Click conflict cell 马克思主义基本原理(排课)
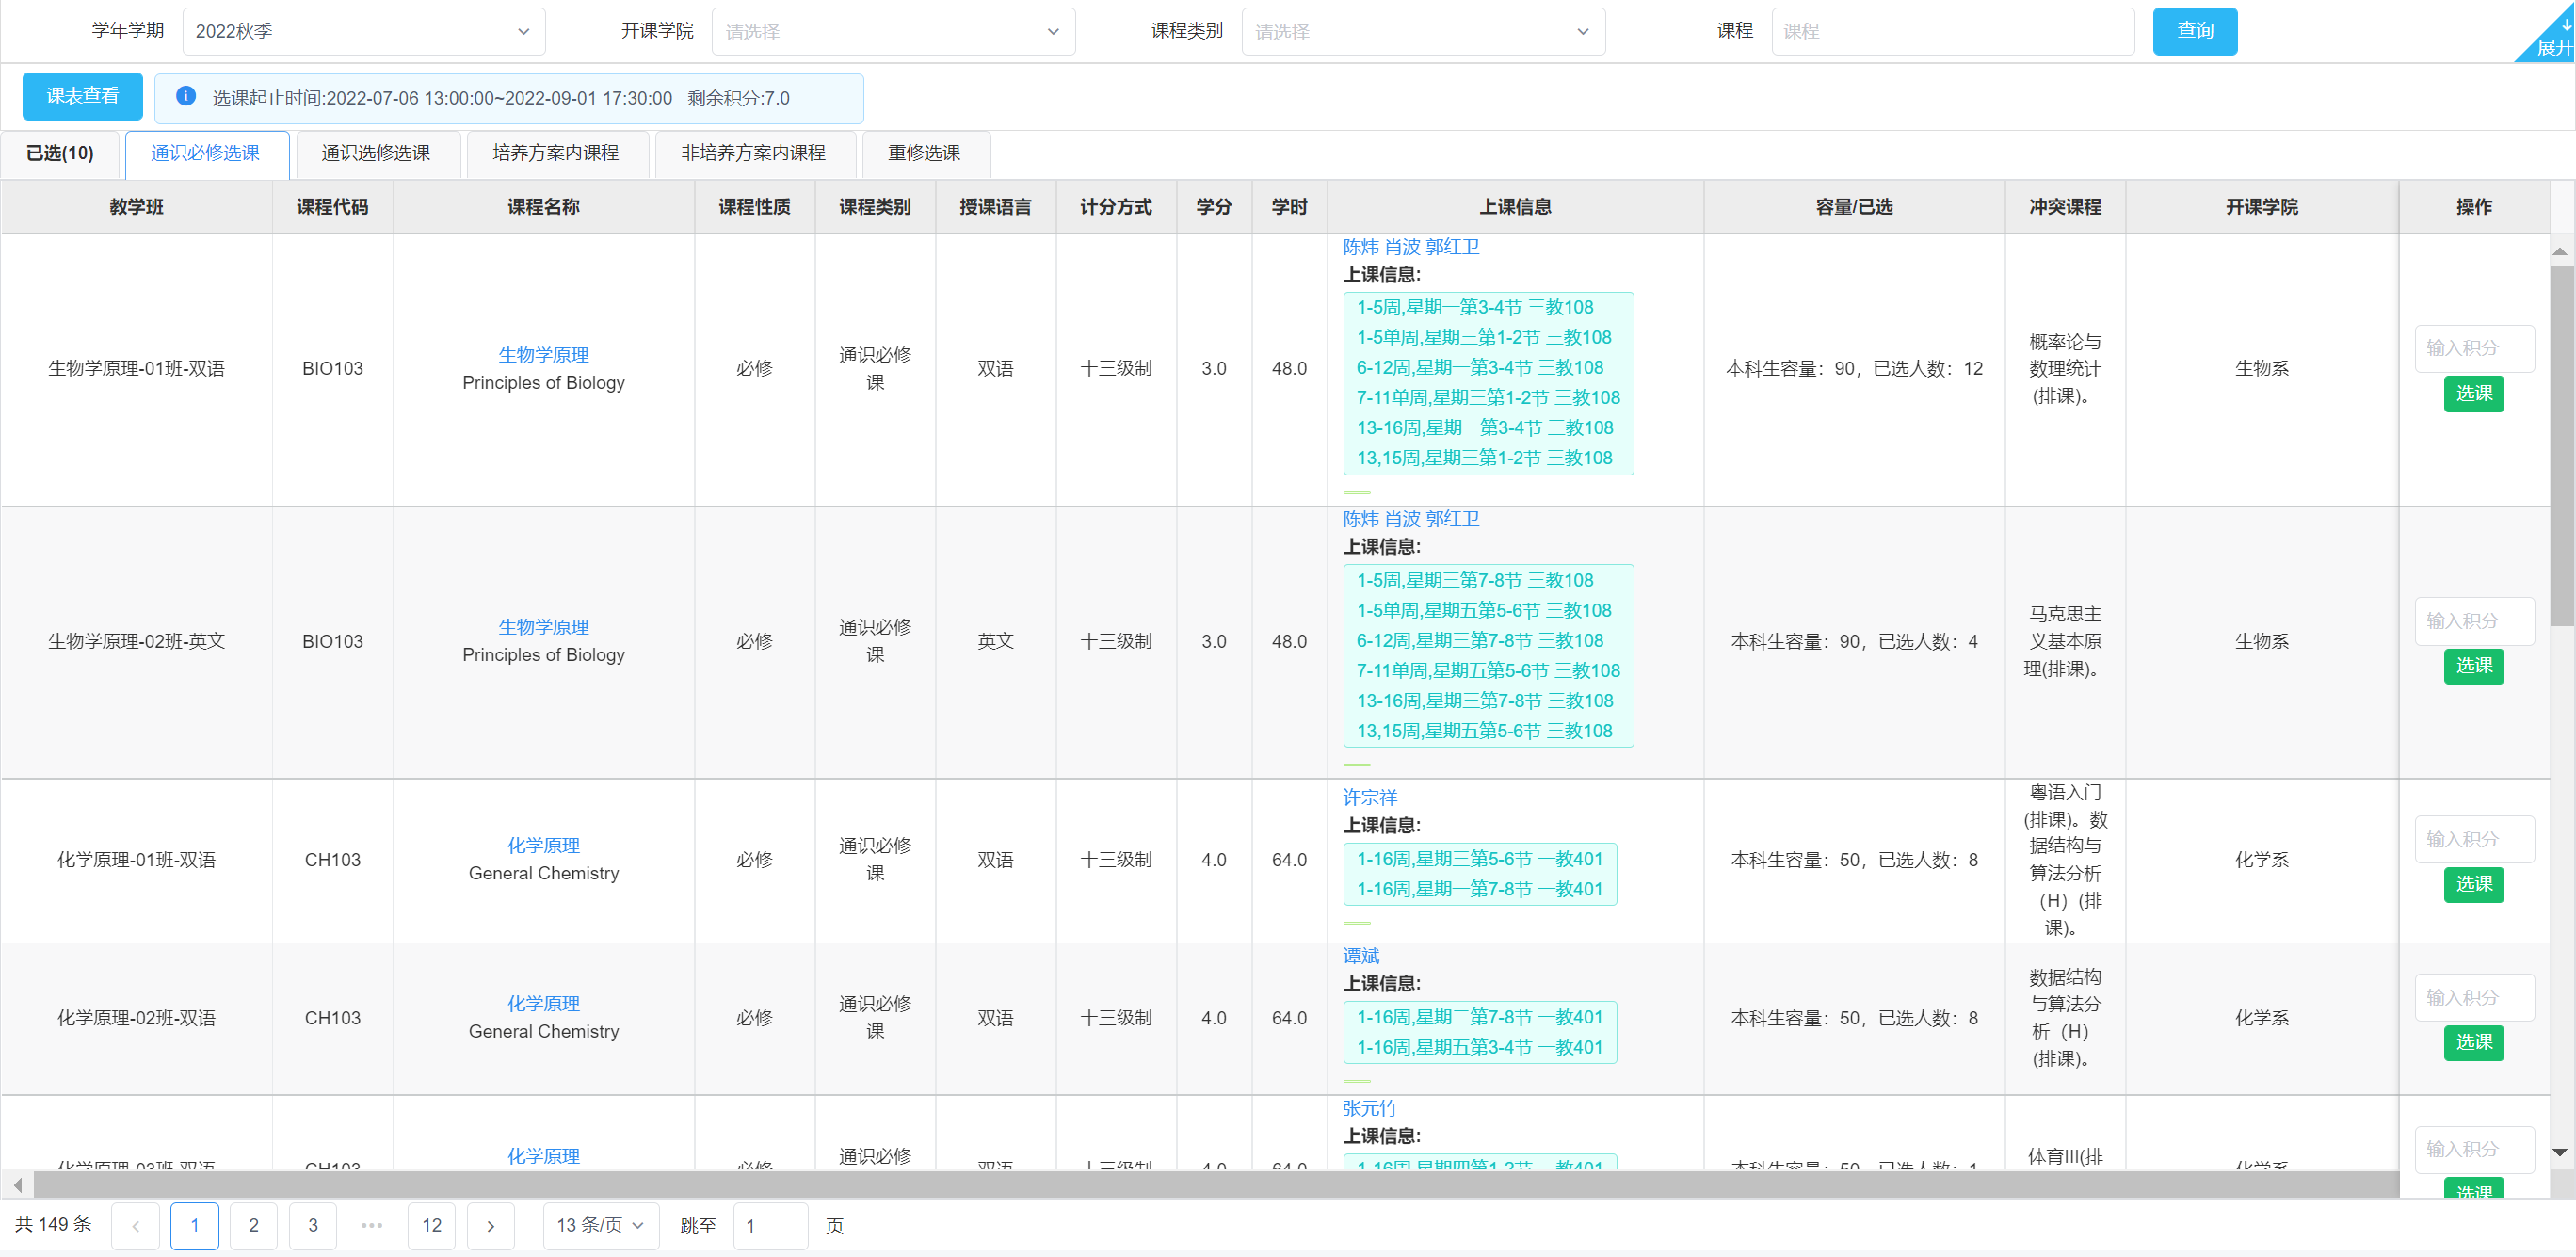 pos(2065,641)
